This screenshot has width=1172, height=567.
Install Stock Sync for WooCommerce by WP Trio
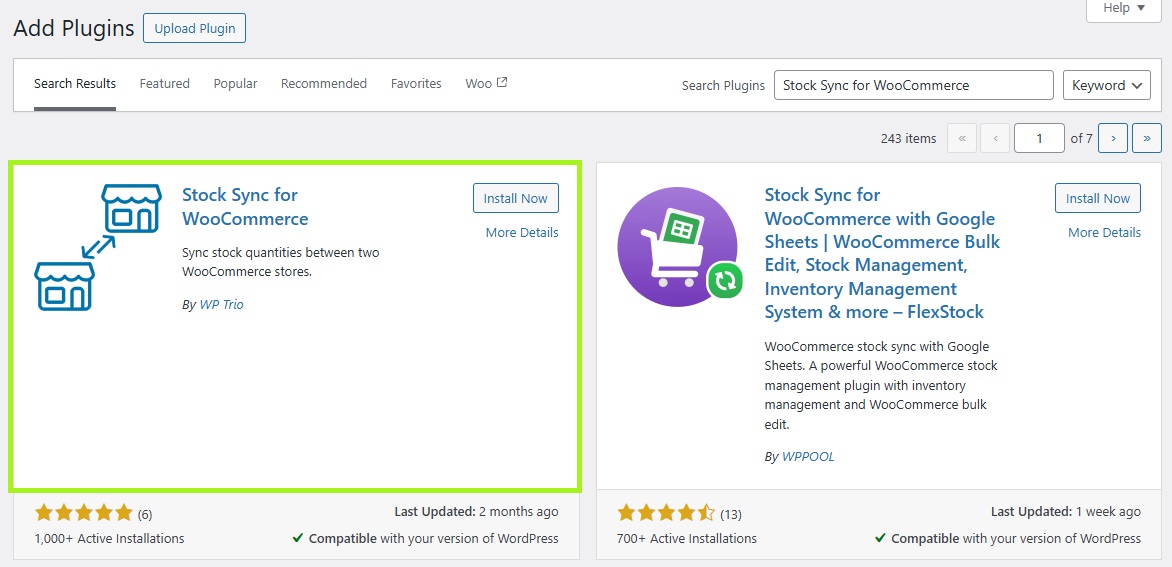(516, 198)
